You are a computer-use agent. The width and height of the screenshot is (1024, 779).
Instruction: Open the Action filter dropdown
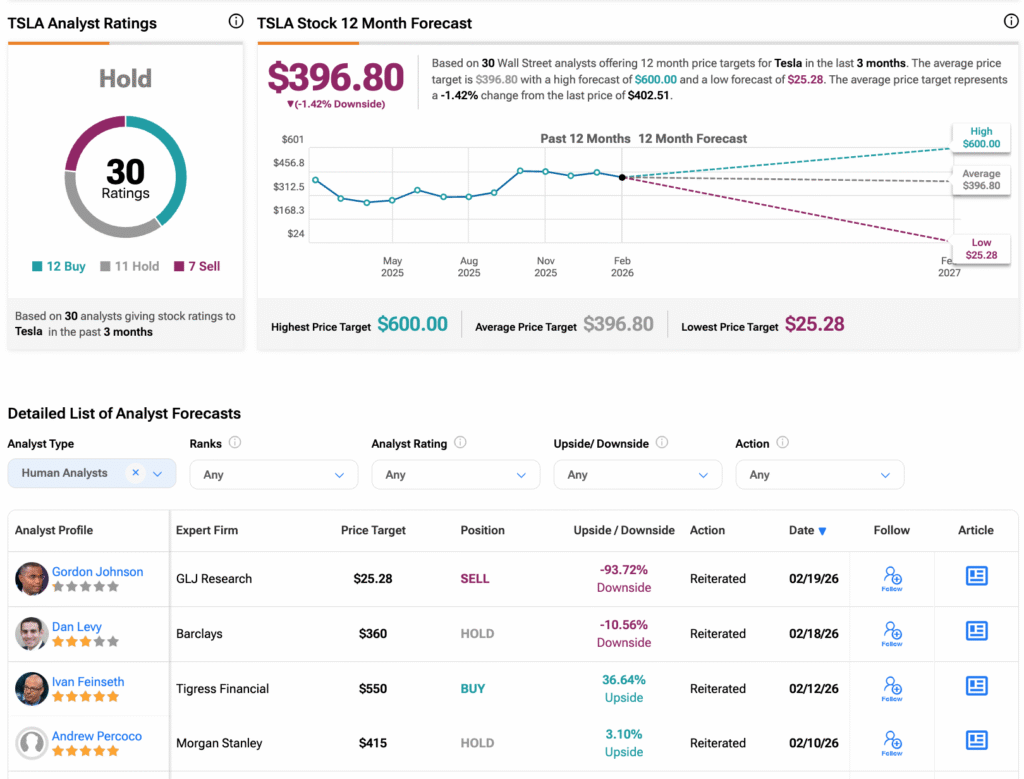tap(819, 475)
